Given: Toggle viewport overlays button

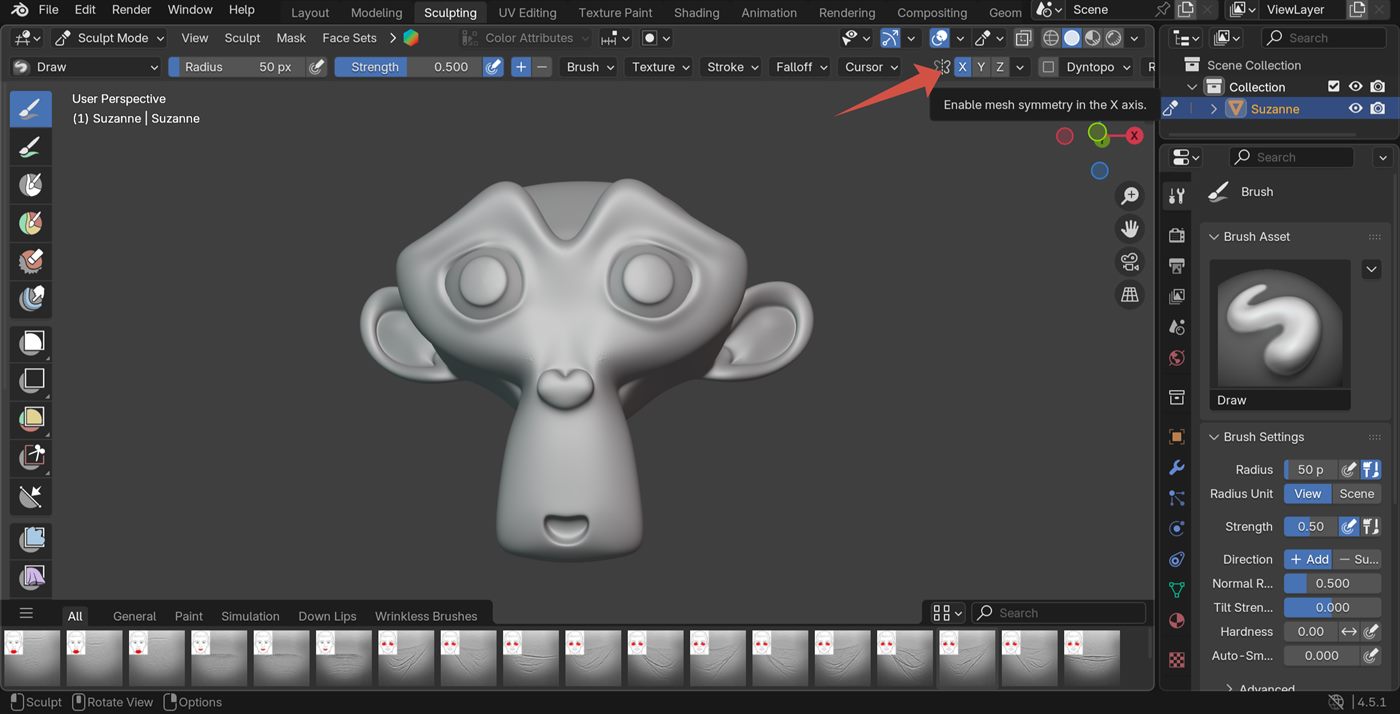Looking at the screenshot, I should pos(939,38).
